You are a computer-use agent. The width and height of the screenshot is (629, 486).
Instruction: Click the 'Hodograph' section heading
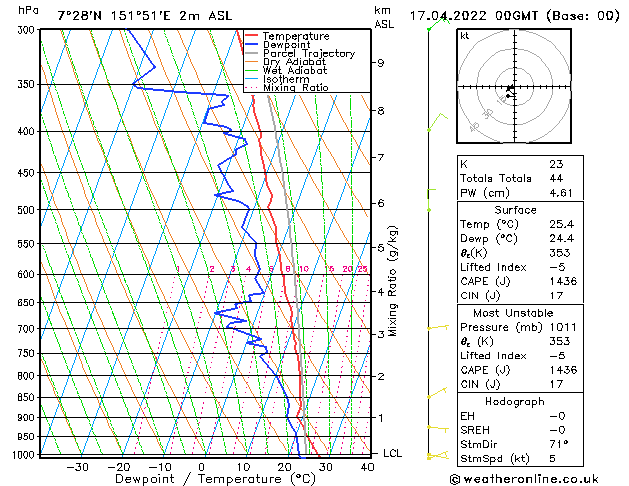pyautogui.click(x=515, y=402)
